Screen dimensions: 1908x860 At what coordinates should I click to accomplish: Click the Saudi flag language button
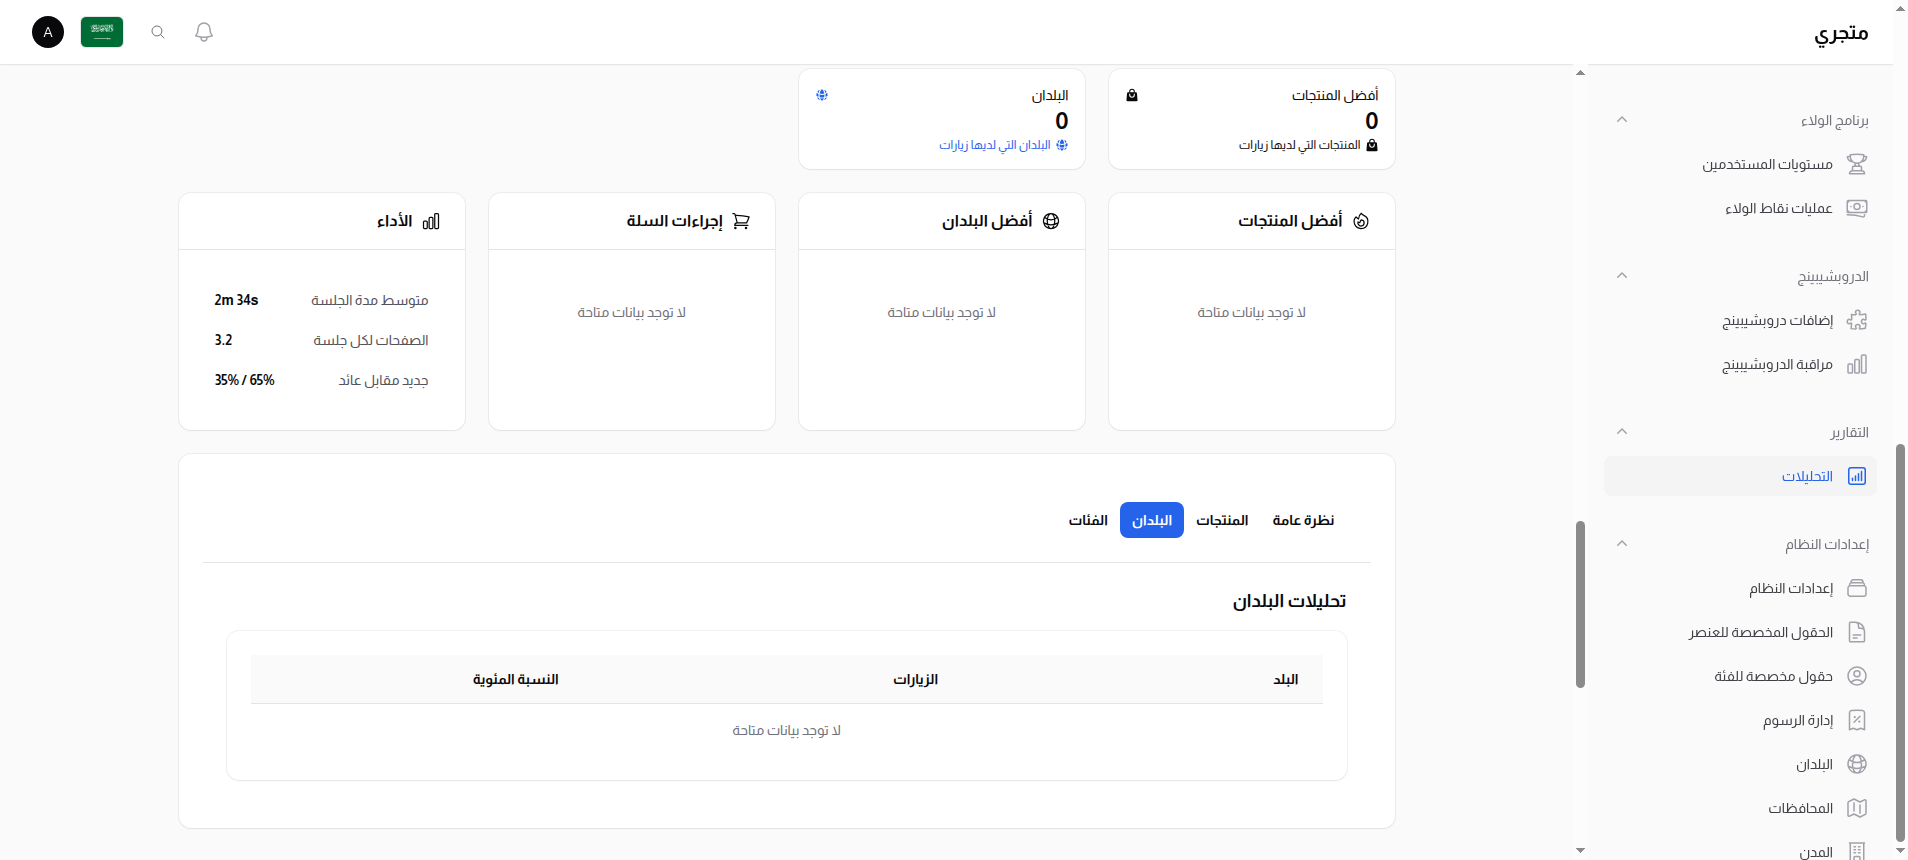click(x=102, y=32)
